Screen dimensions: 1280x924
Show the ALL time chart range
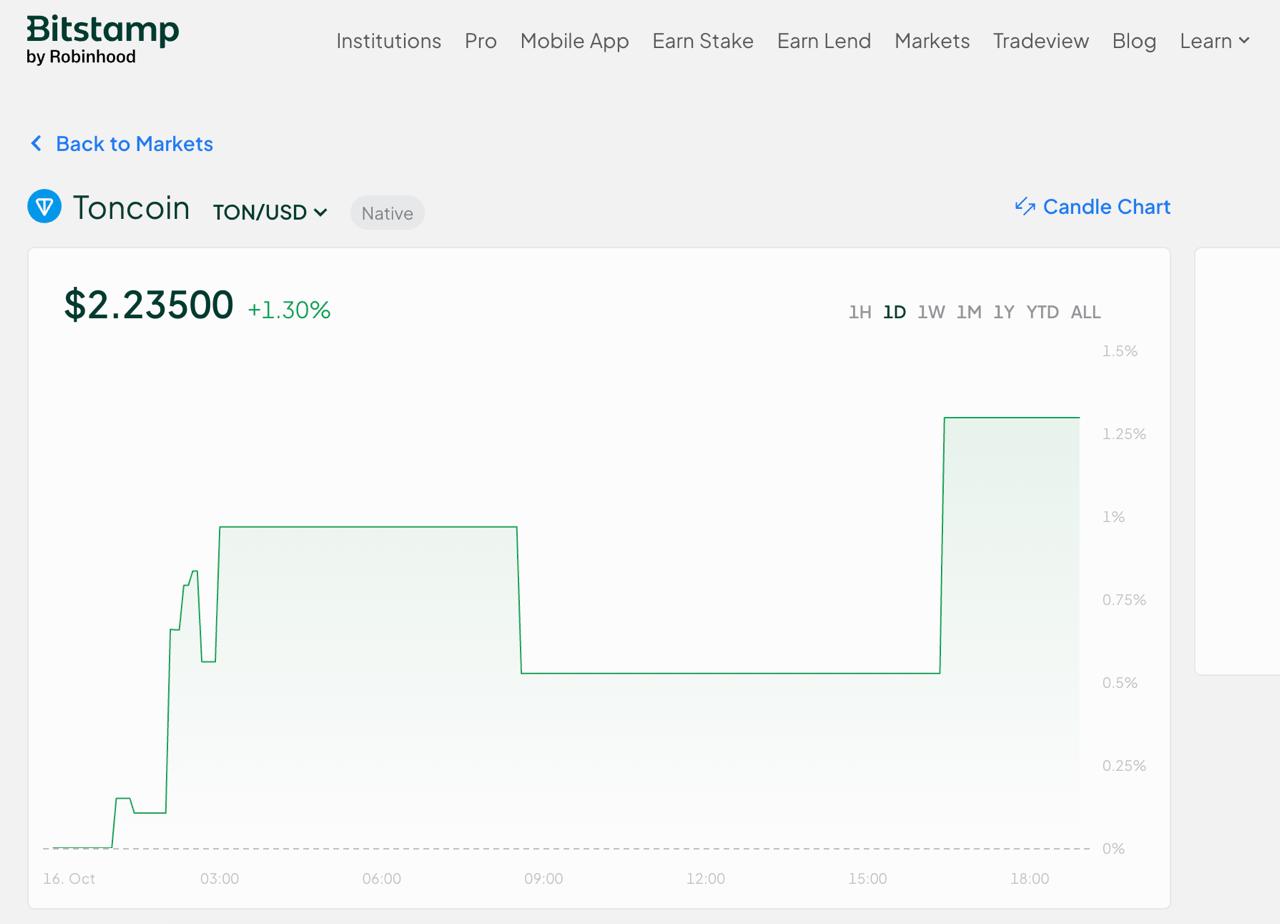(1085, 312)
